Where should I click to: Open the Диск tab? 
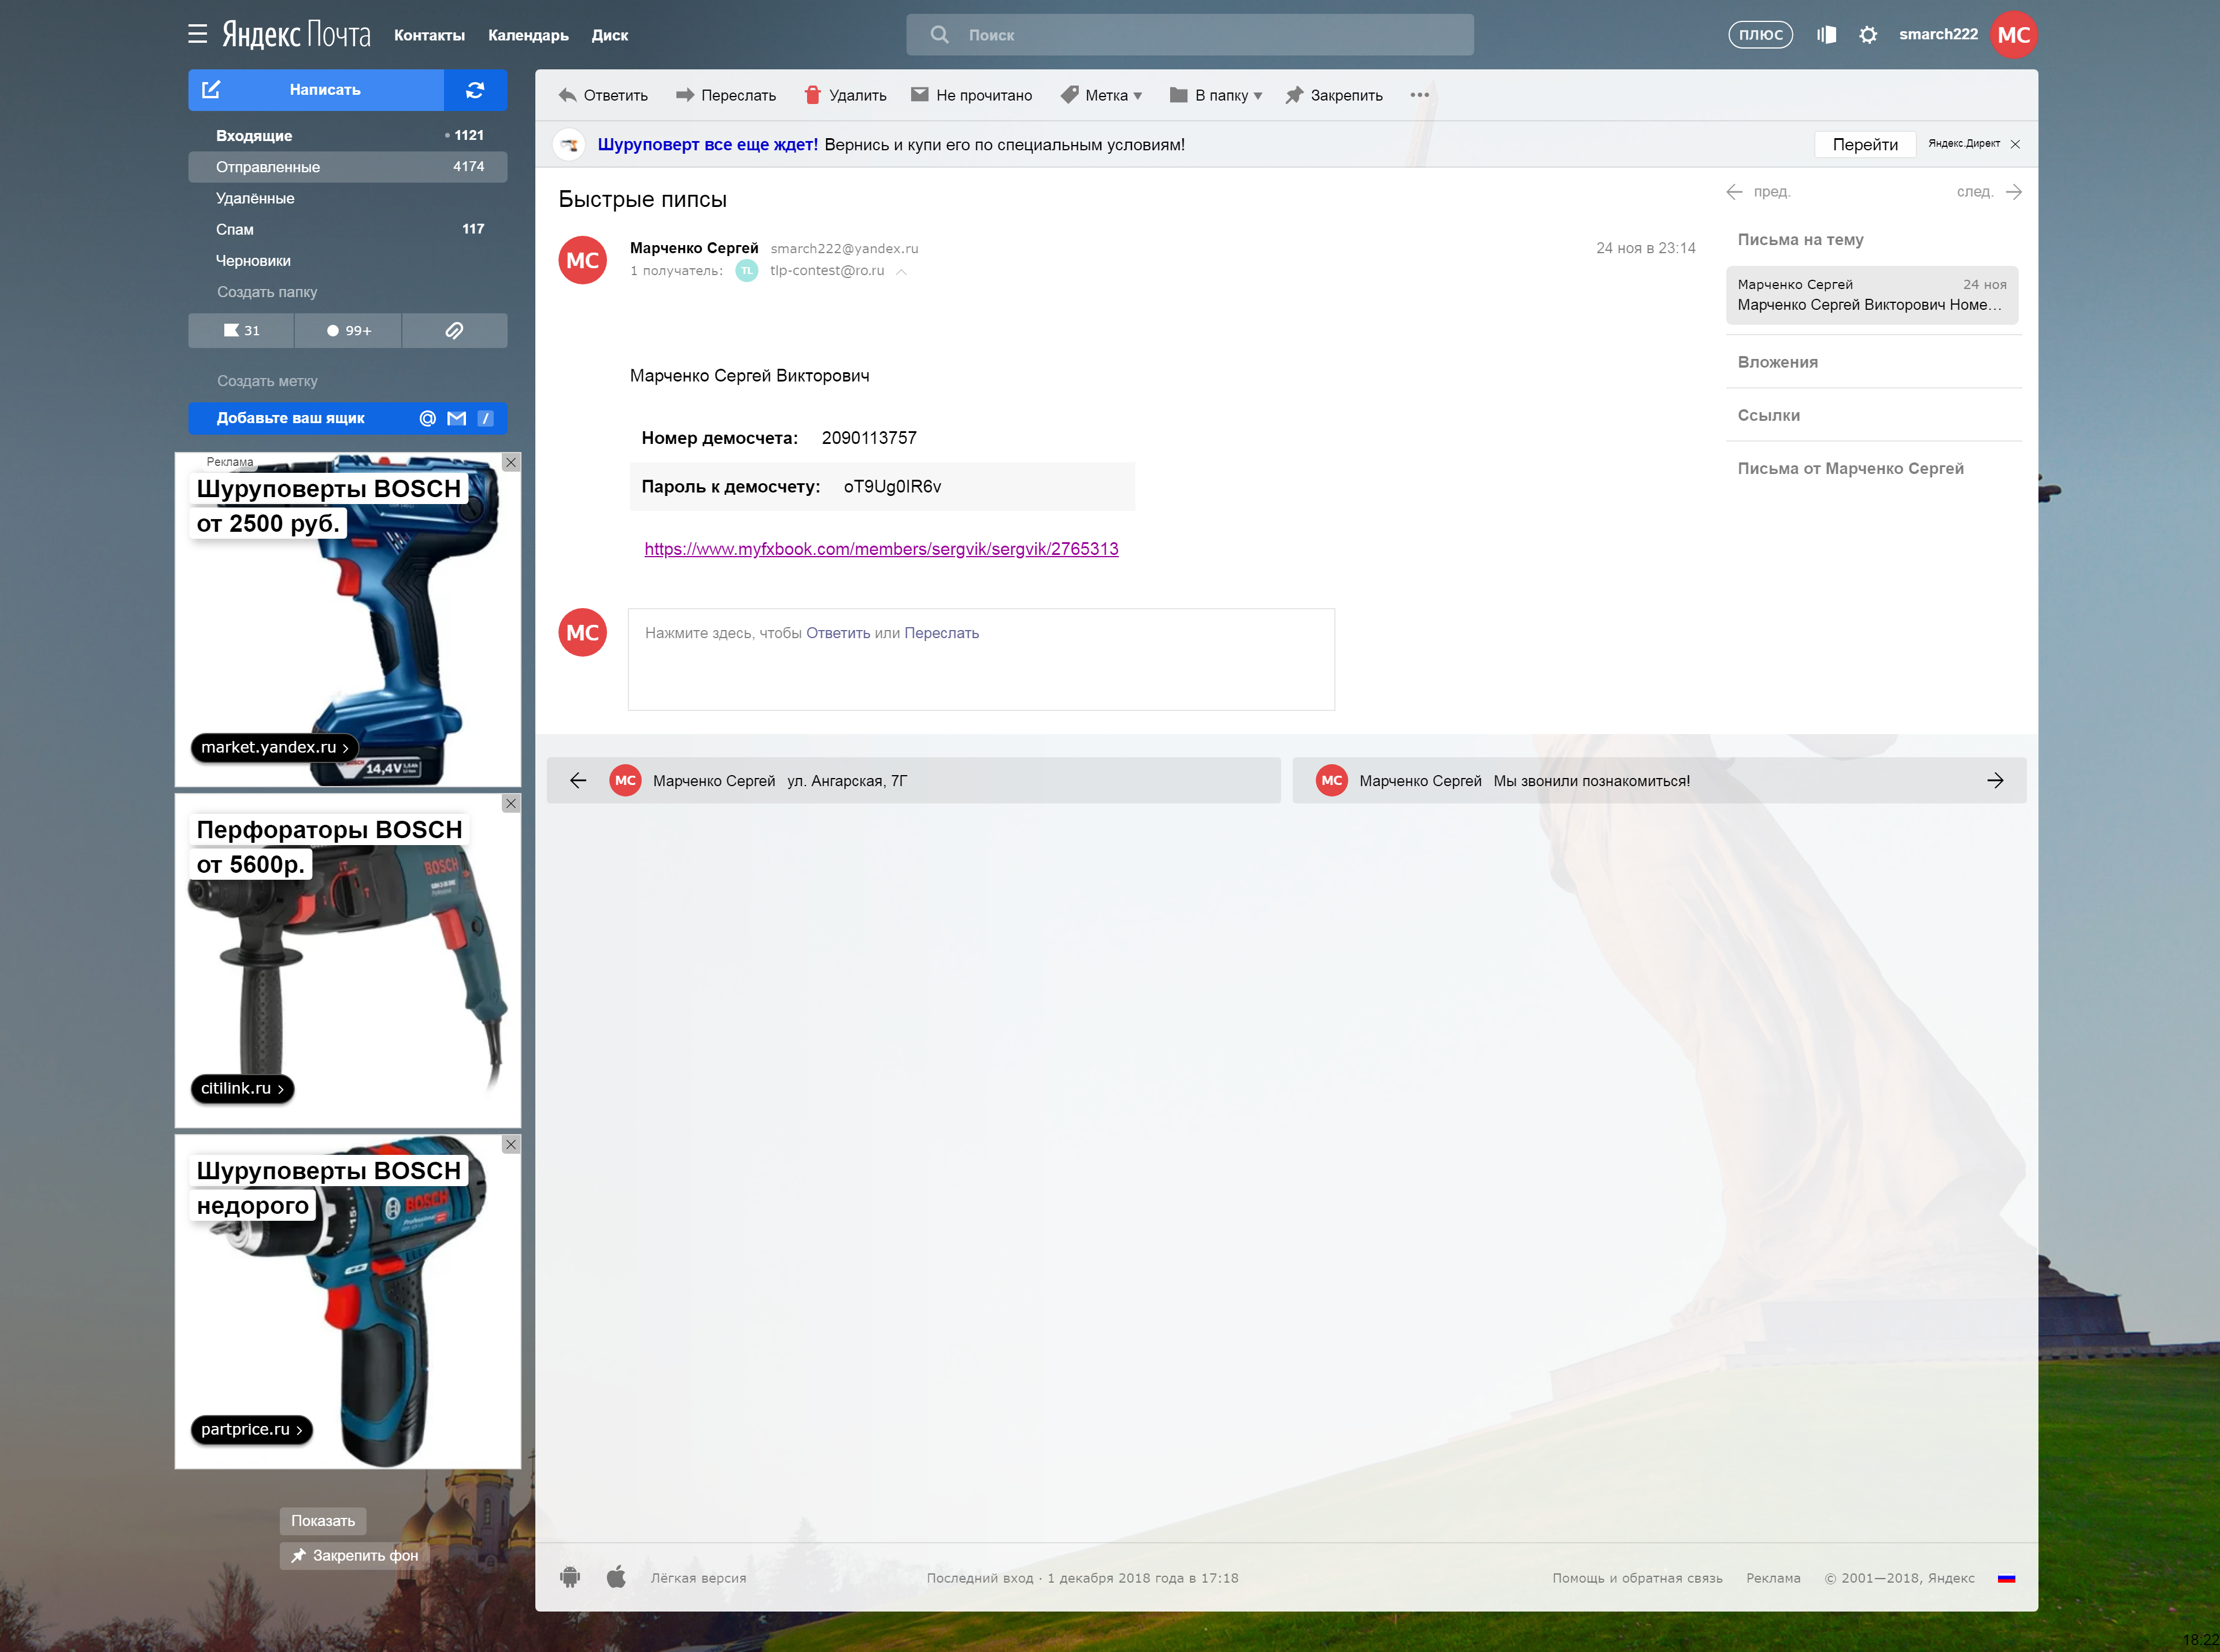click(610, 35)
